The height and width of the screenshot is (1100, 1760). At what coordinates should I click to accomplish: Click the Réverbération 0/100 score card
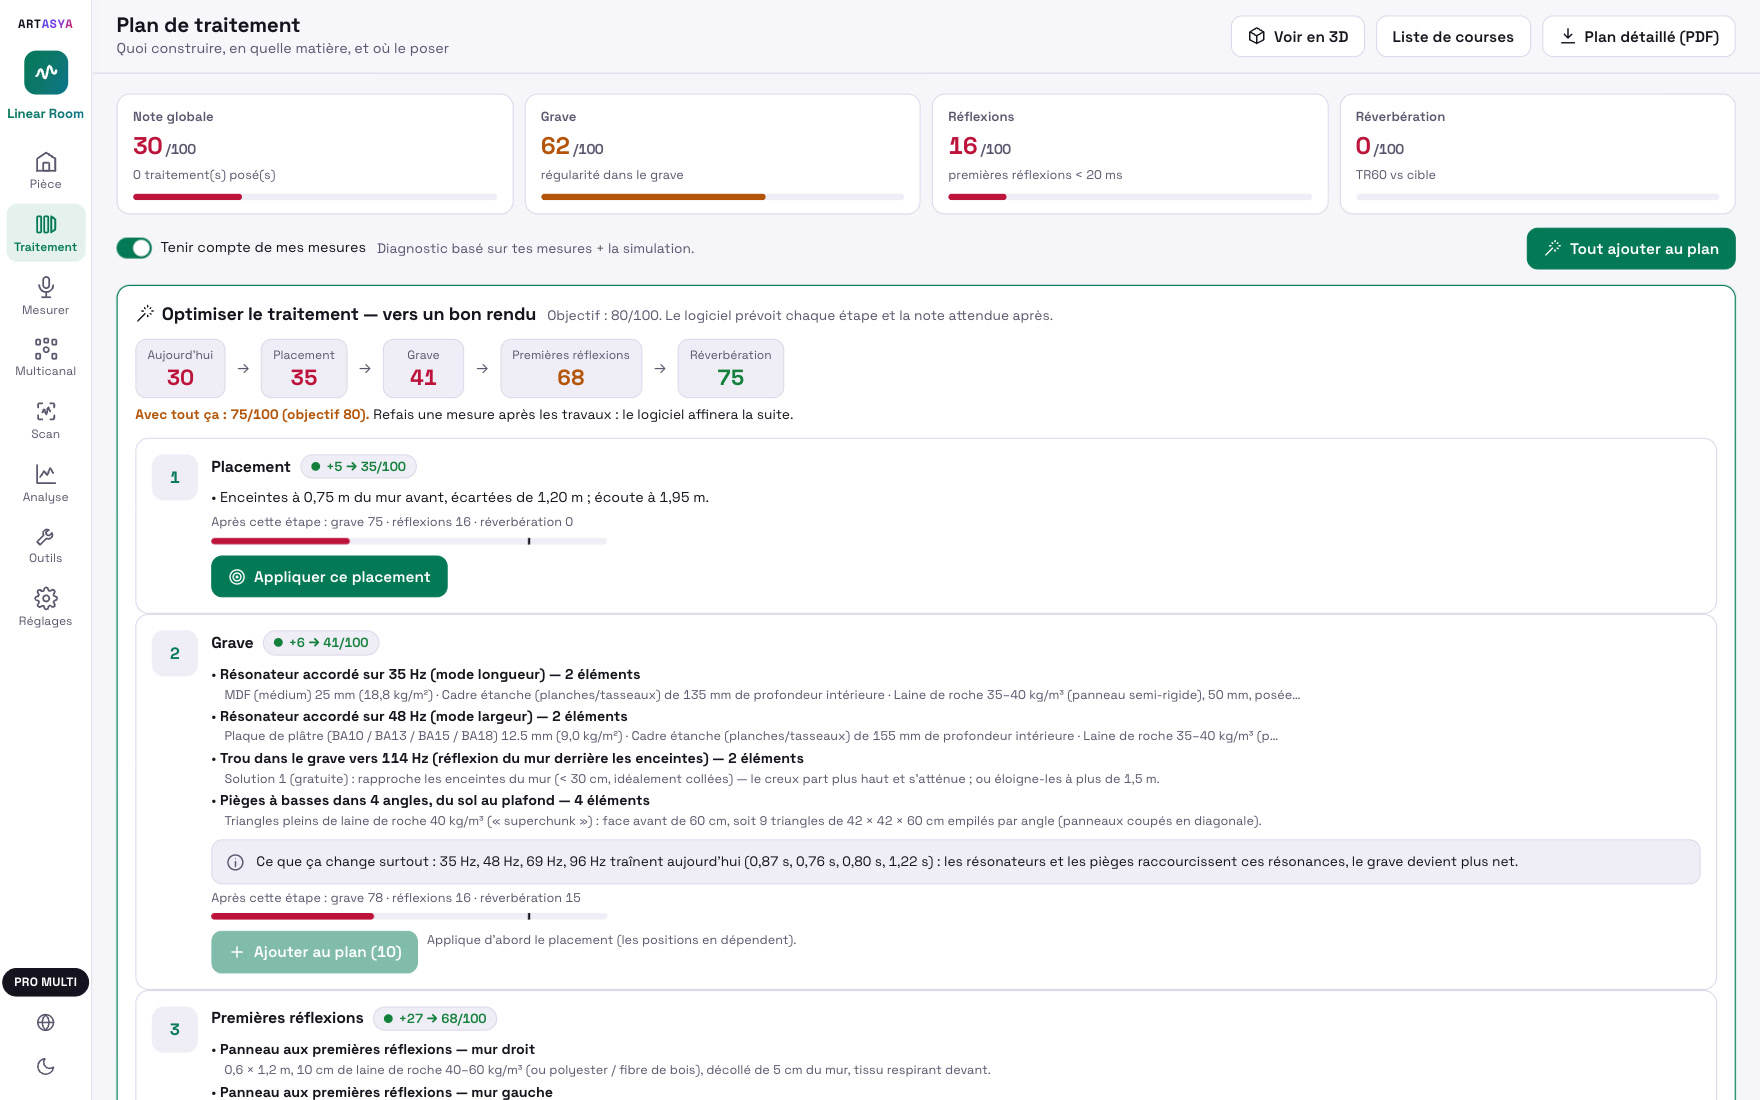pyautogui.click(x=1537, y=154)
